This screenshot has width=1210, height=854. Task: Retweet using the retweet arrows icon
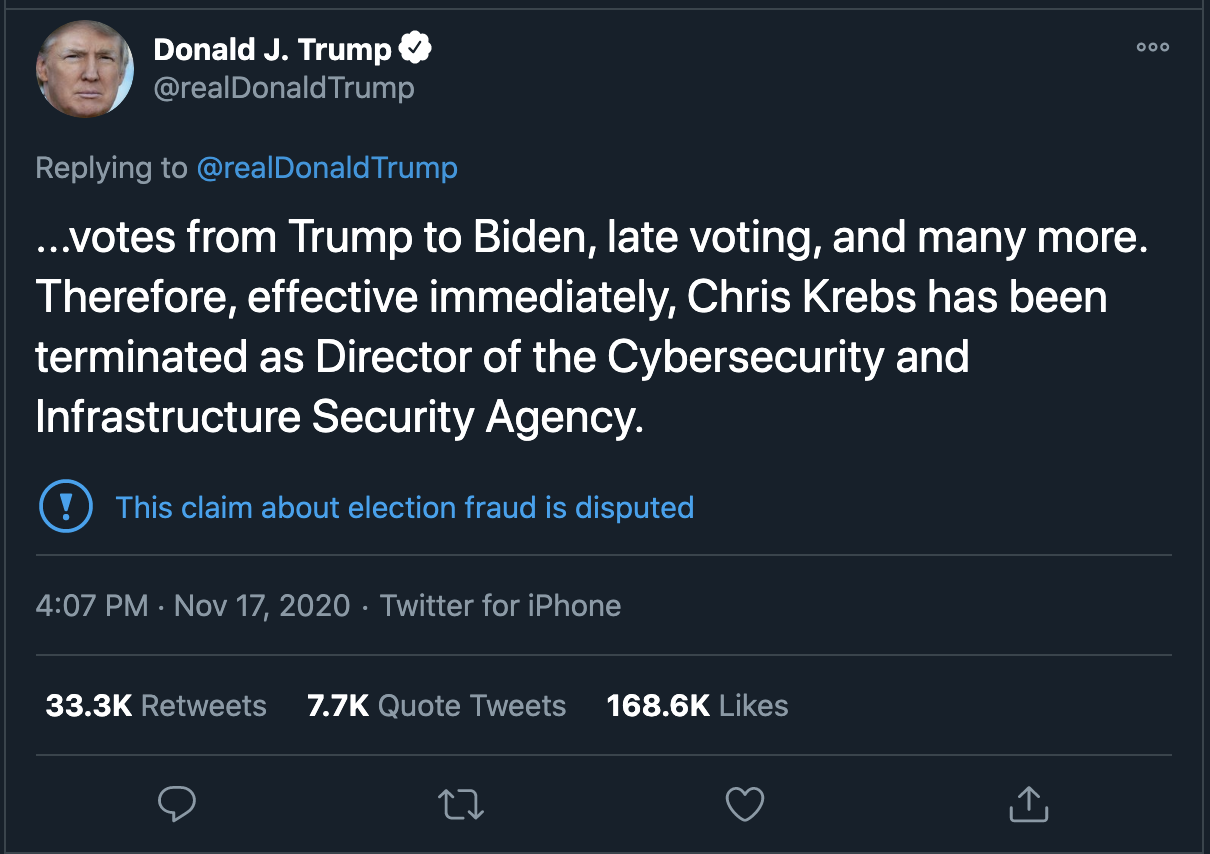click(x=461, y=803)
